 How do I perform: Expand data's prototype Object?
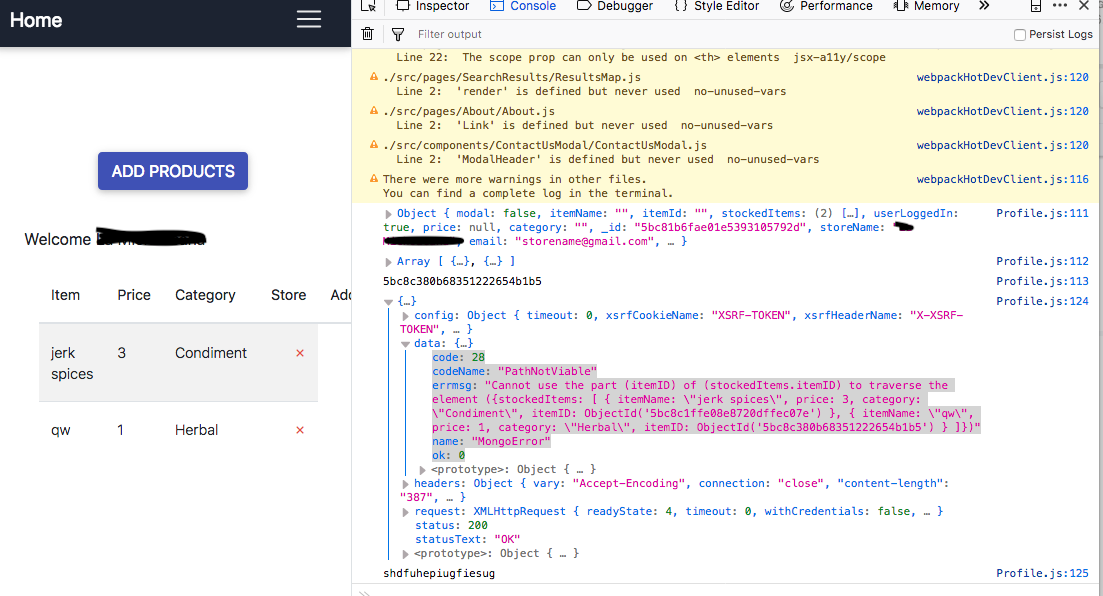[x=423, y=470]
